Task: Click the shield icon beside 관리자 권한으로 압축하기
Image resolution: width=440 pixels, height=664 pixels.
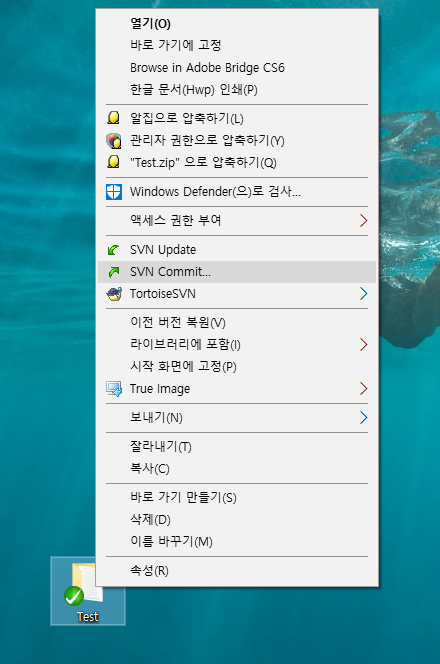Action: [x=113, y=140]
